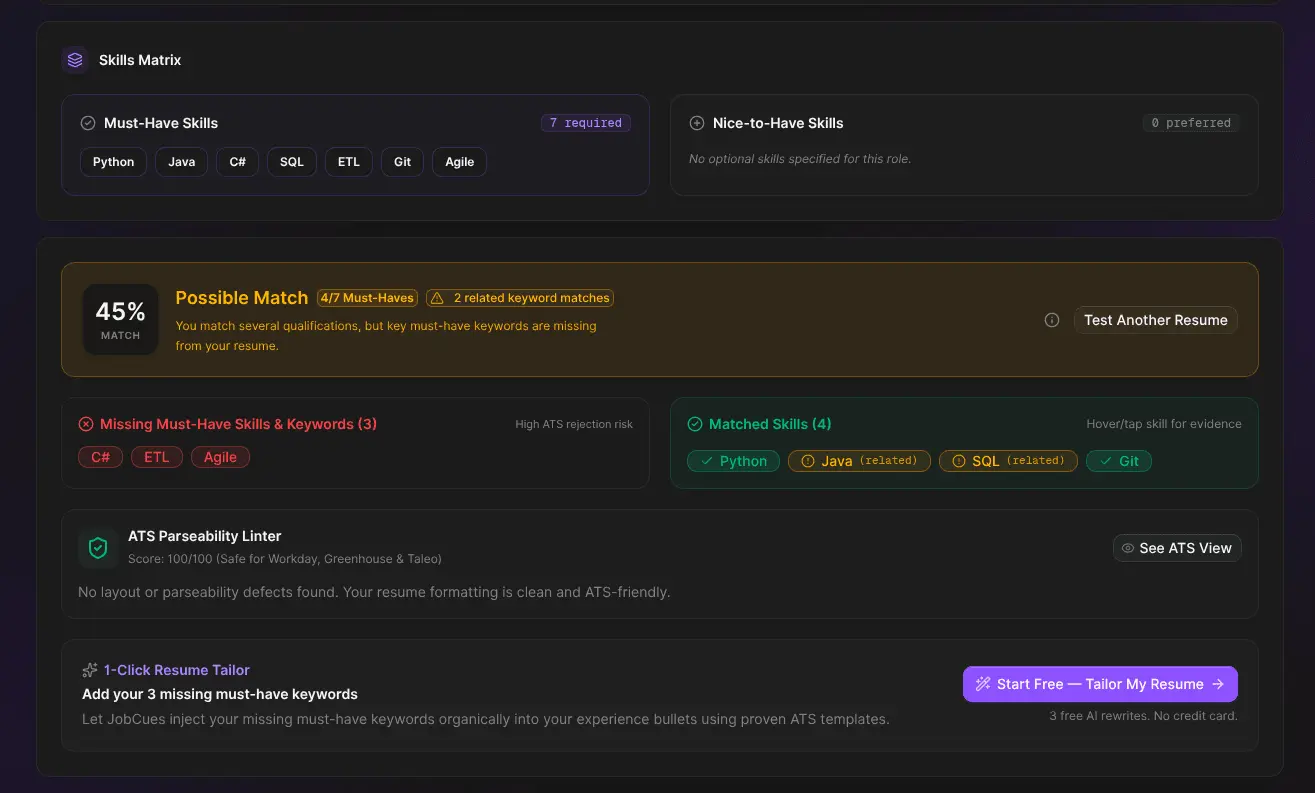The height and width of the screenshot is (793, 1315).
Task: Click the red X icon for missing skills
Action: point(86,424)
